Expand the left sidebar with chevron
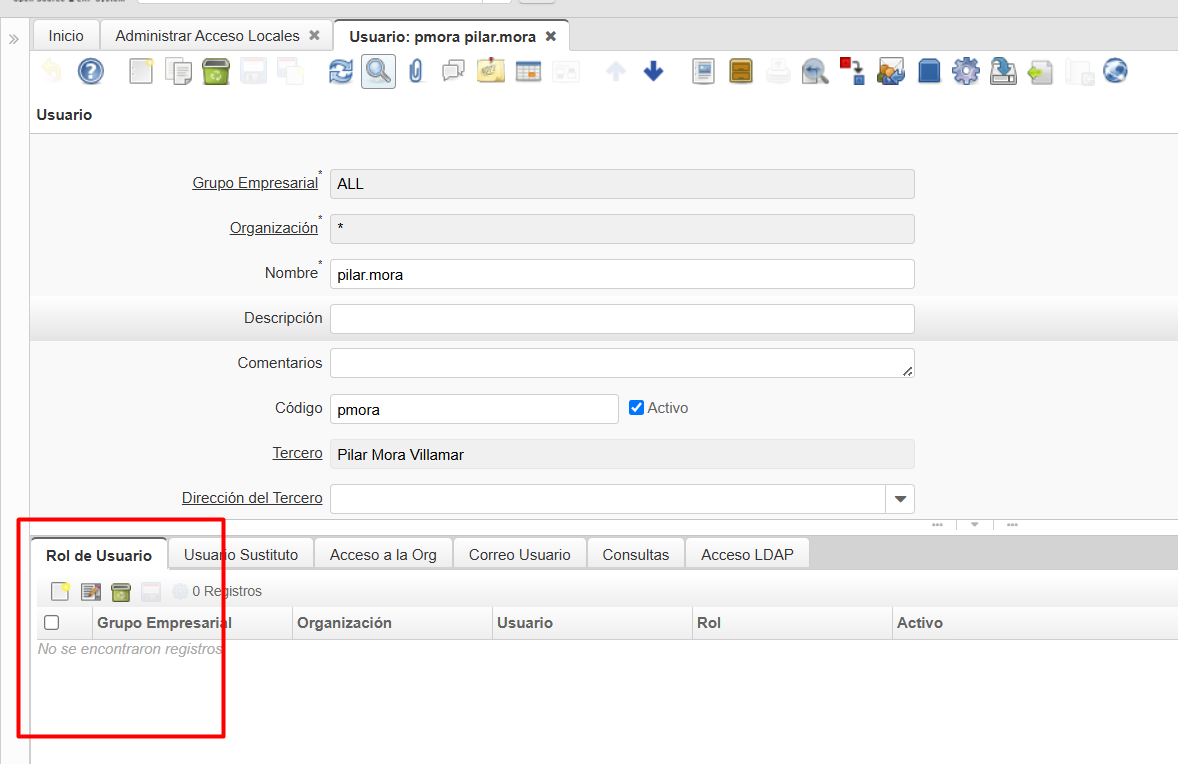The image size is (1178, 764). coord(14,39)
